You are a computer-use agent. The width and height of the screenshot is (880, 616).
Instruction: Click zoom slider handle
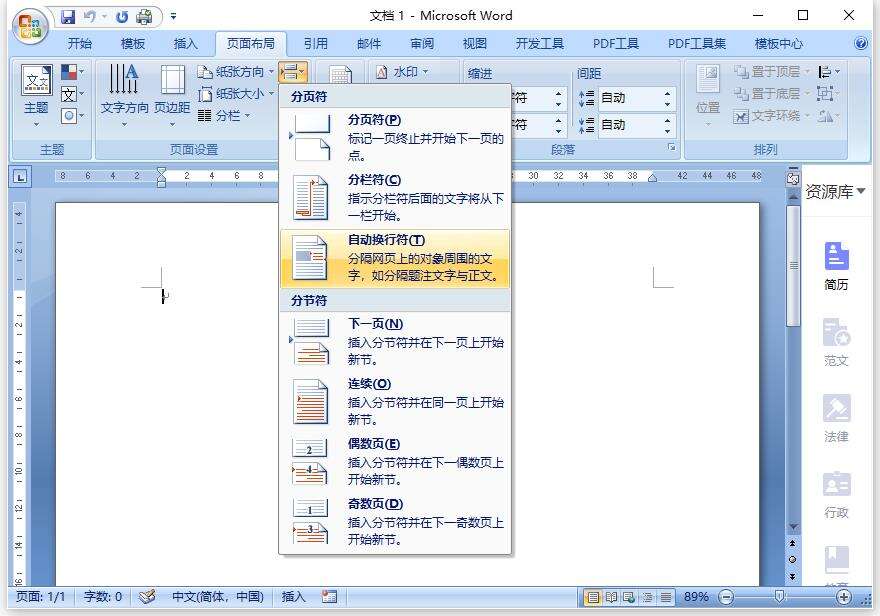point(779,597)
